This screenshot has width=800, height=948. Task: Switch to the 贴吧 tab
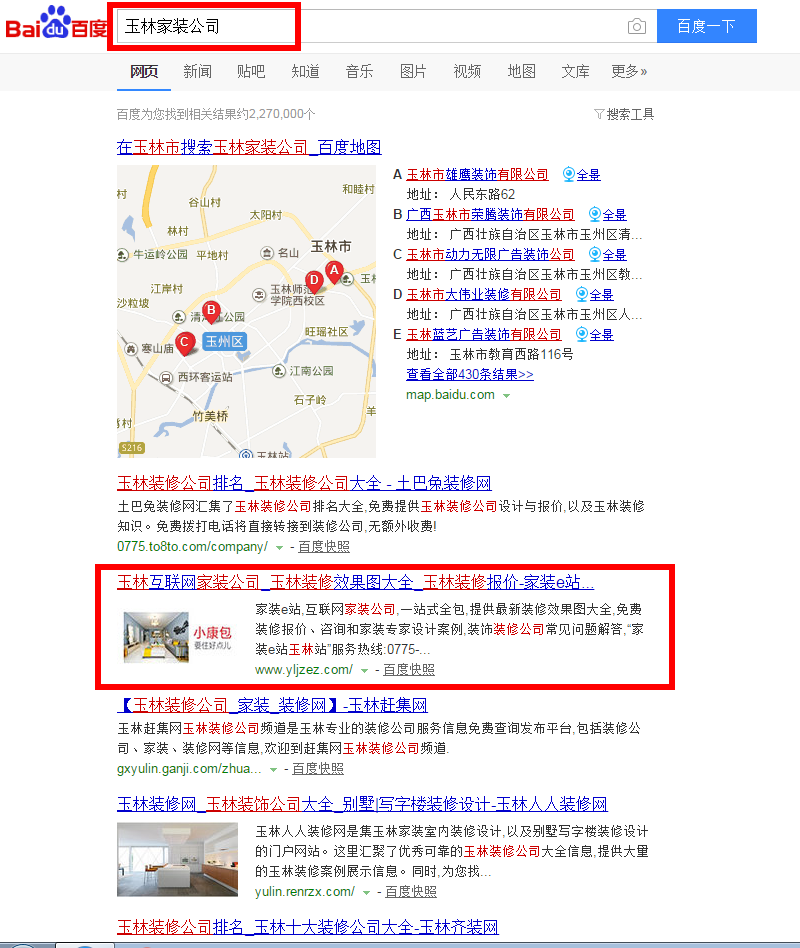click(x=251, y=71)
